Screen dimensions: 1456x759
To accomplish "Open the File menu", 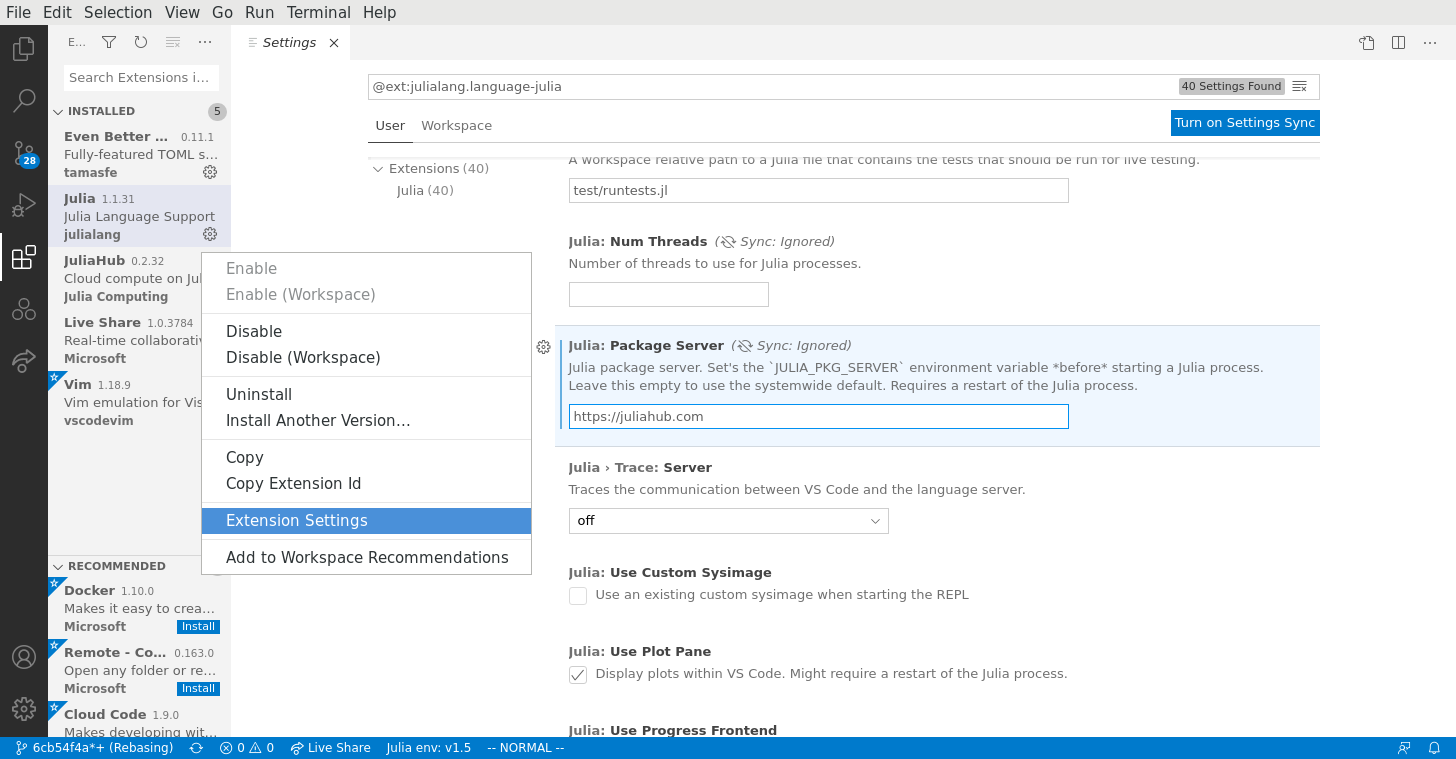I will (x=18, y=12).
